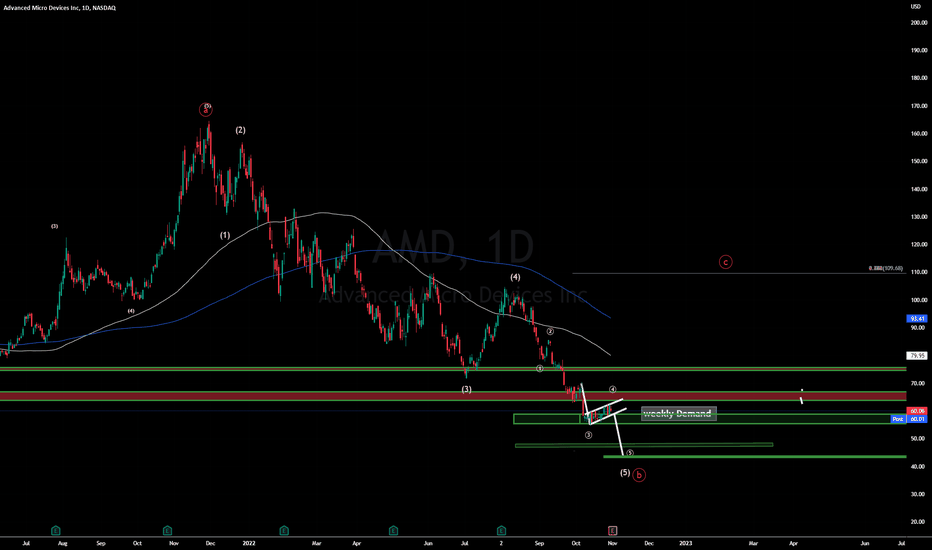Select the large white (3) wave label near 70
Screen dimensions: 932x550
(467, 389)
